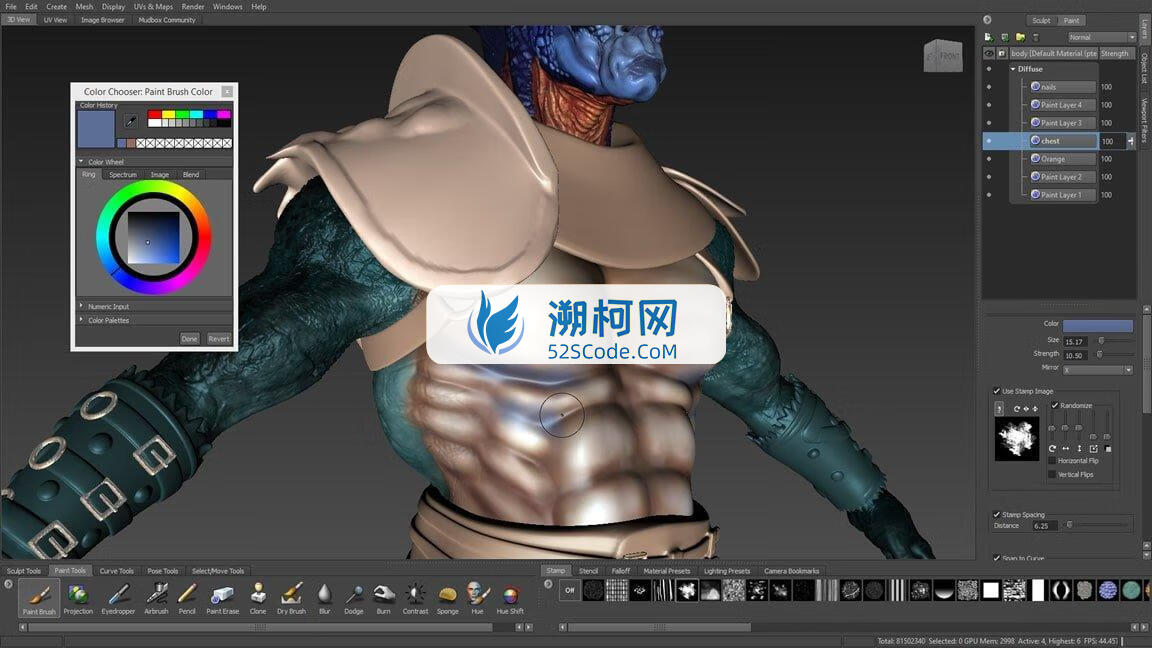Expand the Numeric Input section
The height and width of the screenshot is (648, 1152).
click(82, 306)
